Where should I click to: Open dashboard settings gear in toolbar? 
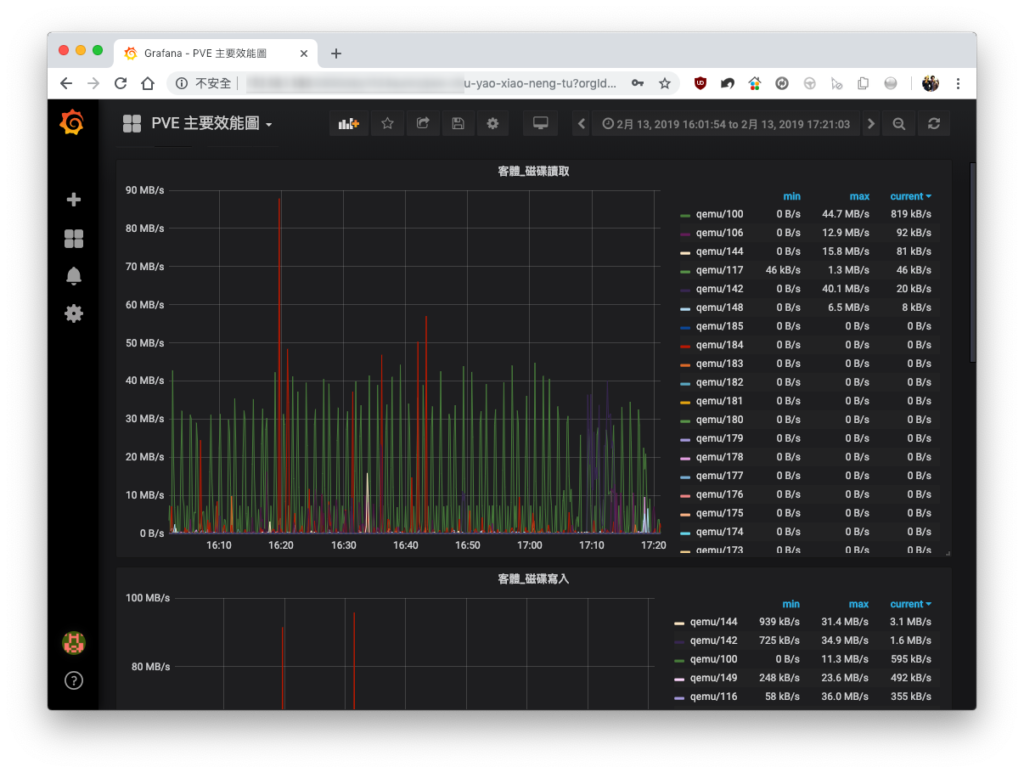(492, 123)
